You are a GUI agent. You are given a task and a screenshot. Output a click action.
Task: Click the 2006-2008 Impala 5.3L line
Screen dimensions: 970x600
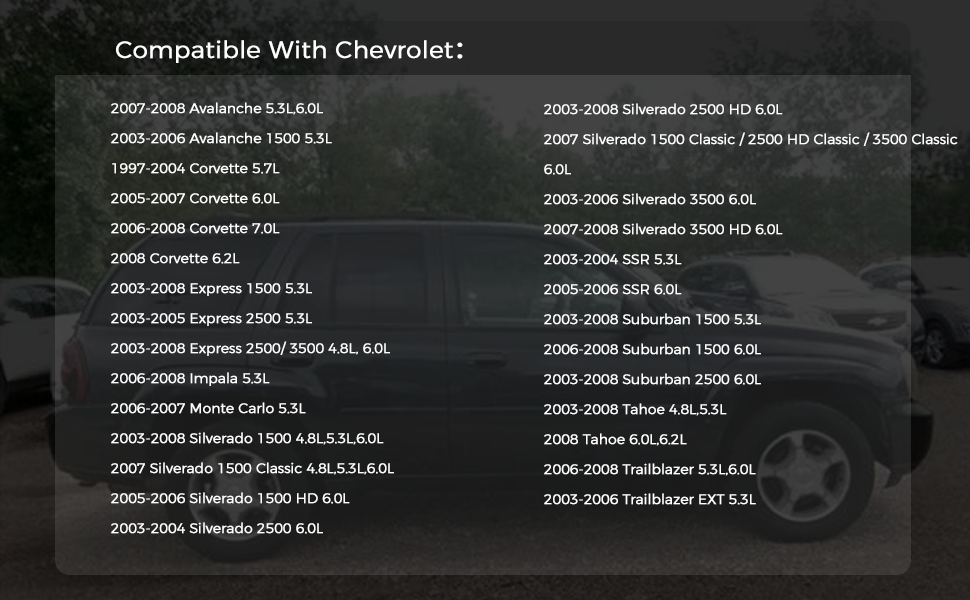click(190, 379)
